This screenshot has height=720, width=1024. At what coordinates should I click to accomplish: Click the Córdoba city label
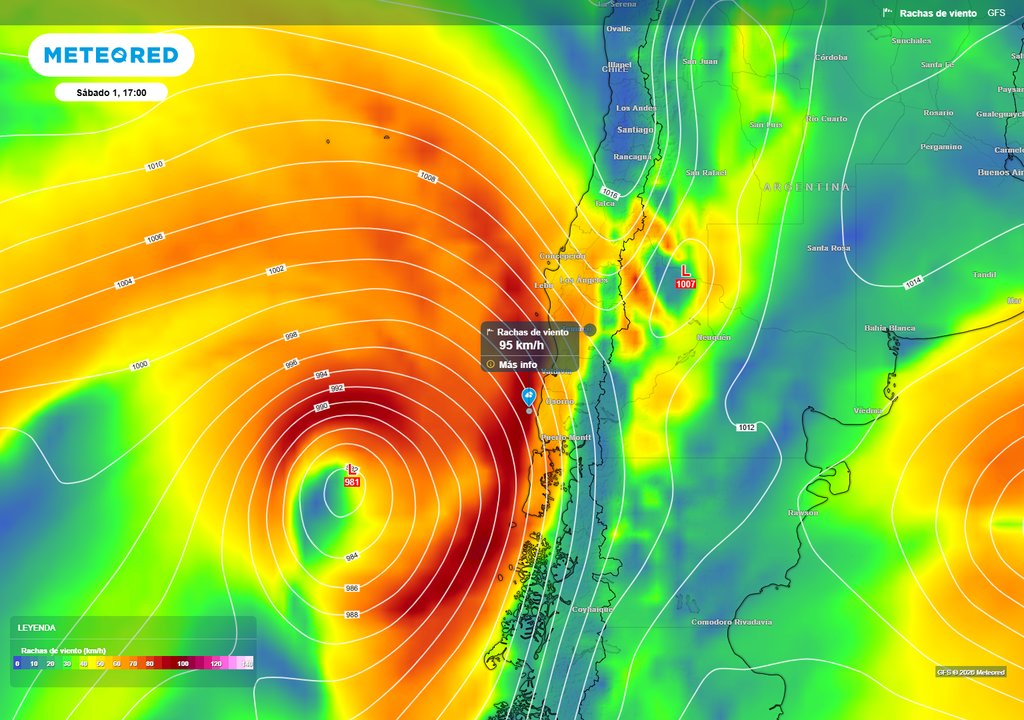point(831,57)
